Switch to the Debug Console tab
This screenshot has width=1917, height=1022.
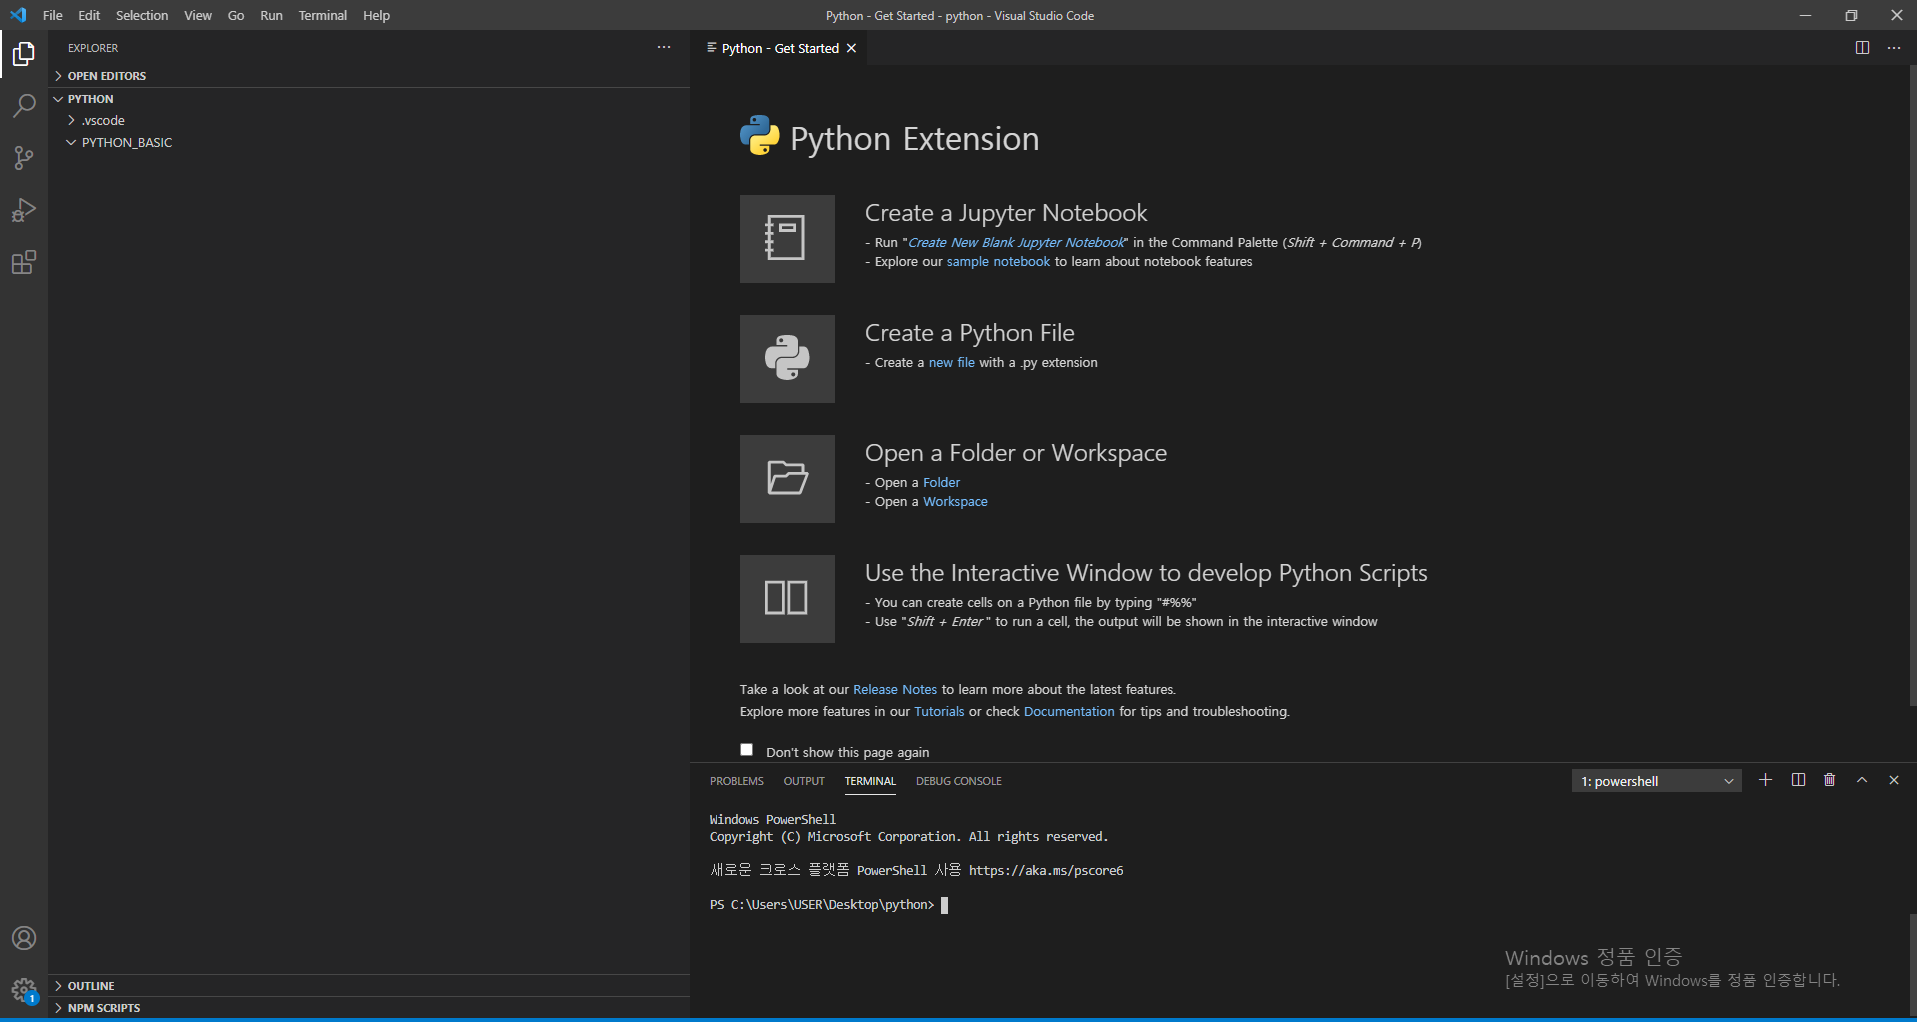point(959,781)
